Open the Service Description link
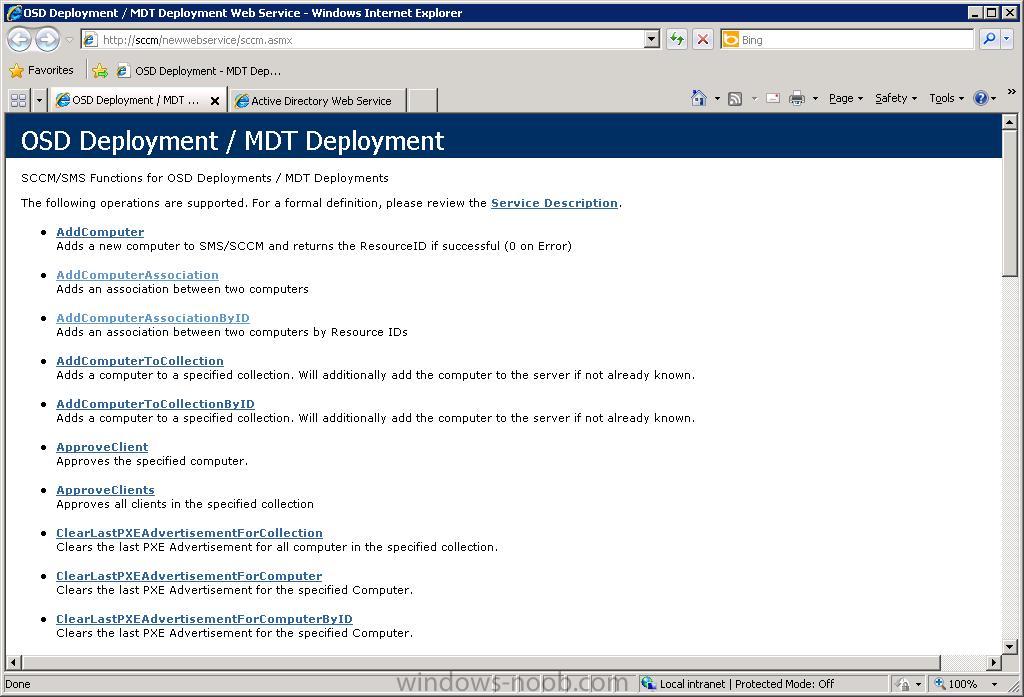Image resolution: width=1024 pixels, height=697 pixels. (554, 203)
